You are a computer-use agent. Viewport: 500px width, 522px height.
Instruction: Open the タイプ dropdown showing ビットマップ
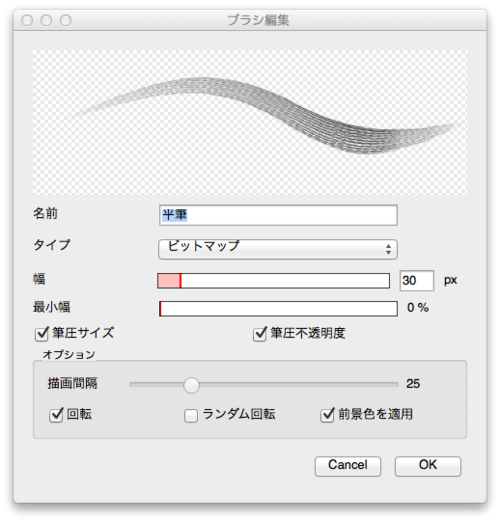click(x=278, y=249)
